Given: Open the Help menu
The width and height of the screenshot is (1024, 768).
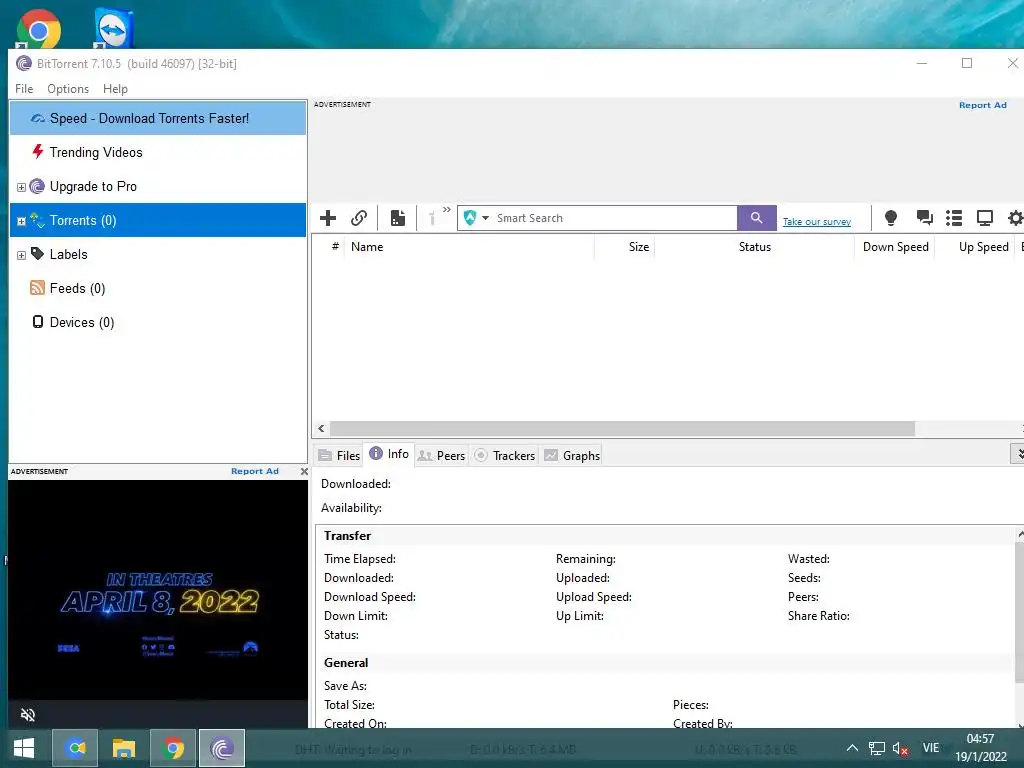Looking at the screenshot, I should click(115, 89).
